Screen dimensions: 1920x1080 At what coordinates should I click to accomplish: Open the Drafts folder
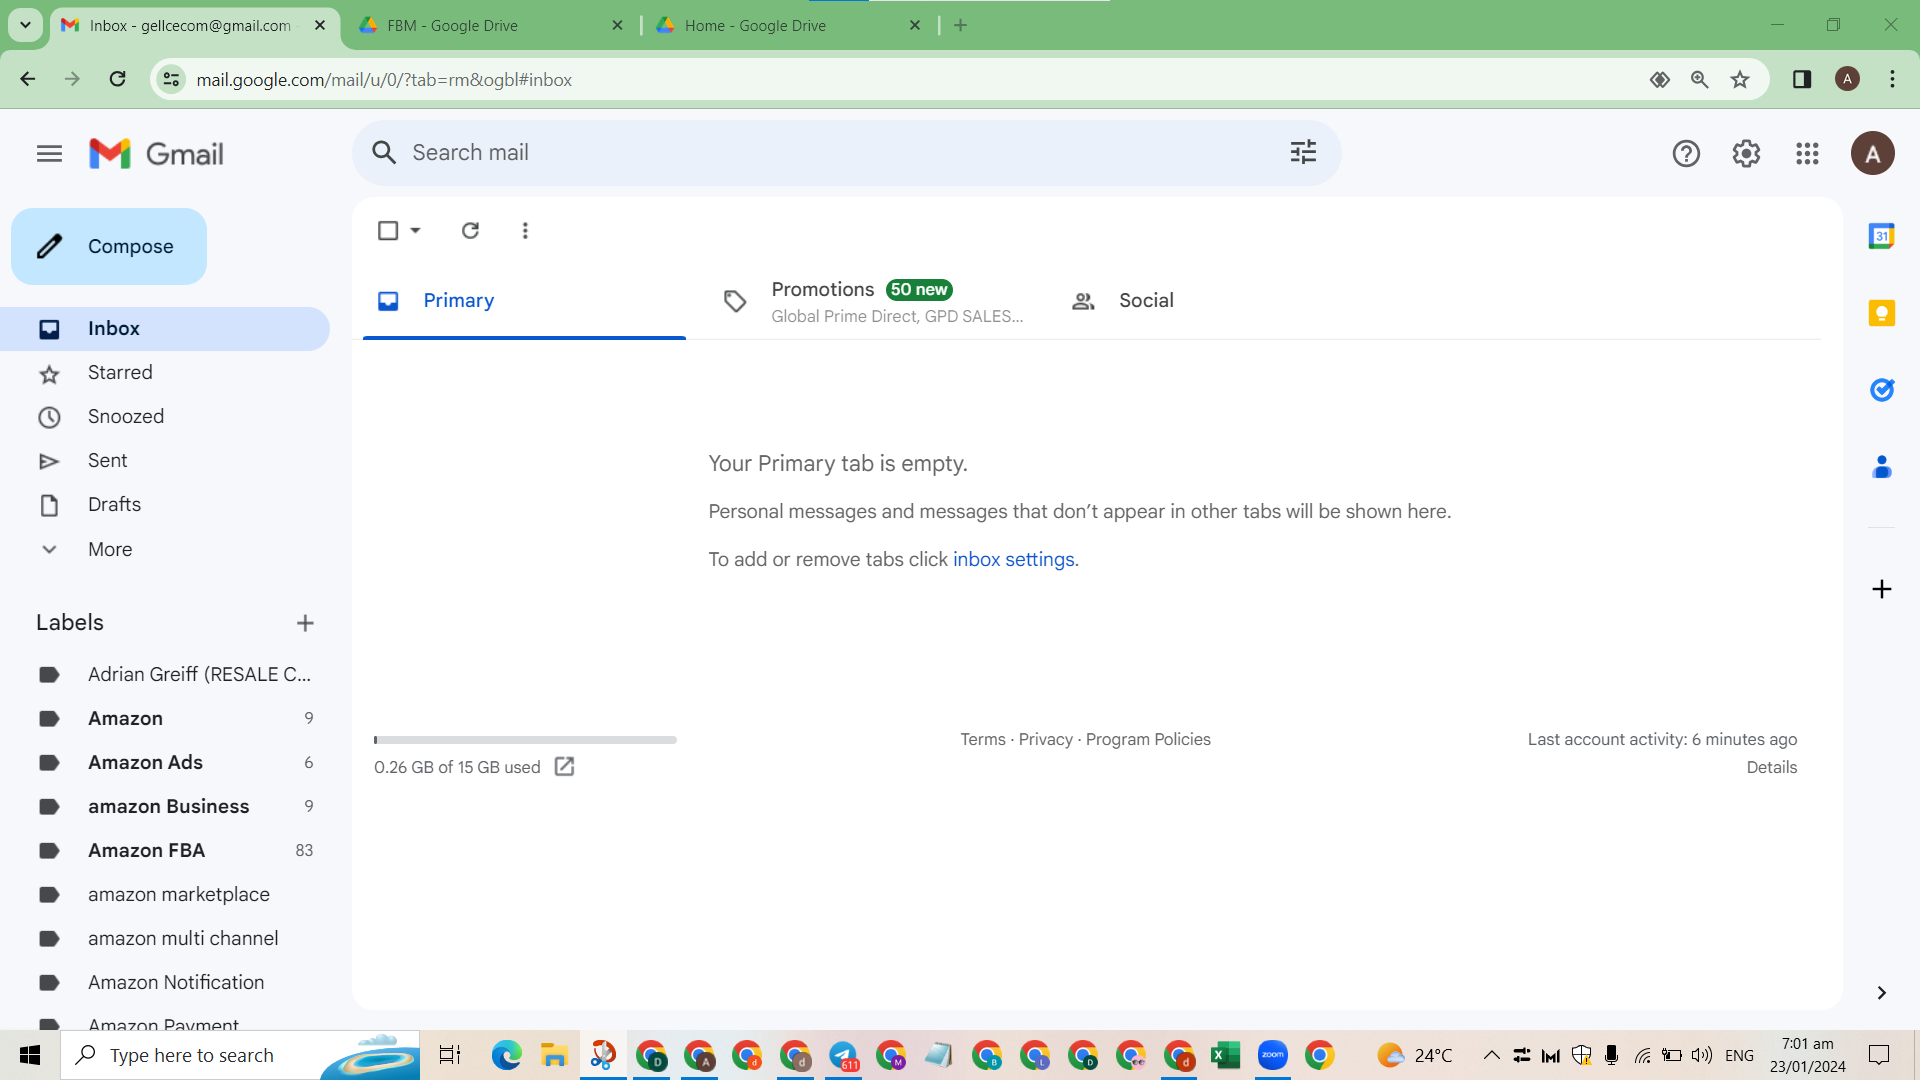click(165, 505)
